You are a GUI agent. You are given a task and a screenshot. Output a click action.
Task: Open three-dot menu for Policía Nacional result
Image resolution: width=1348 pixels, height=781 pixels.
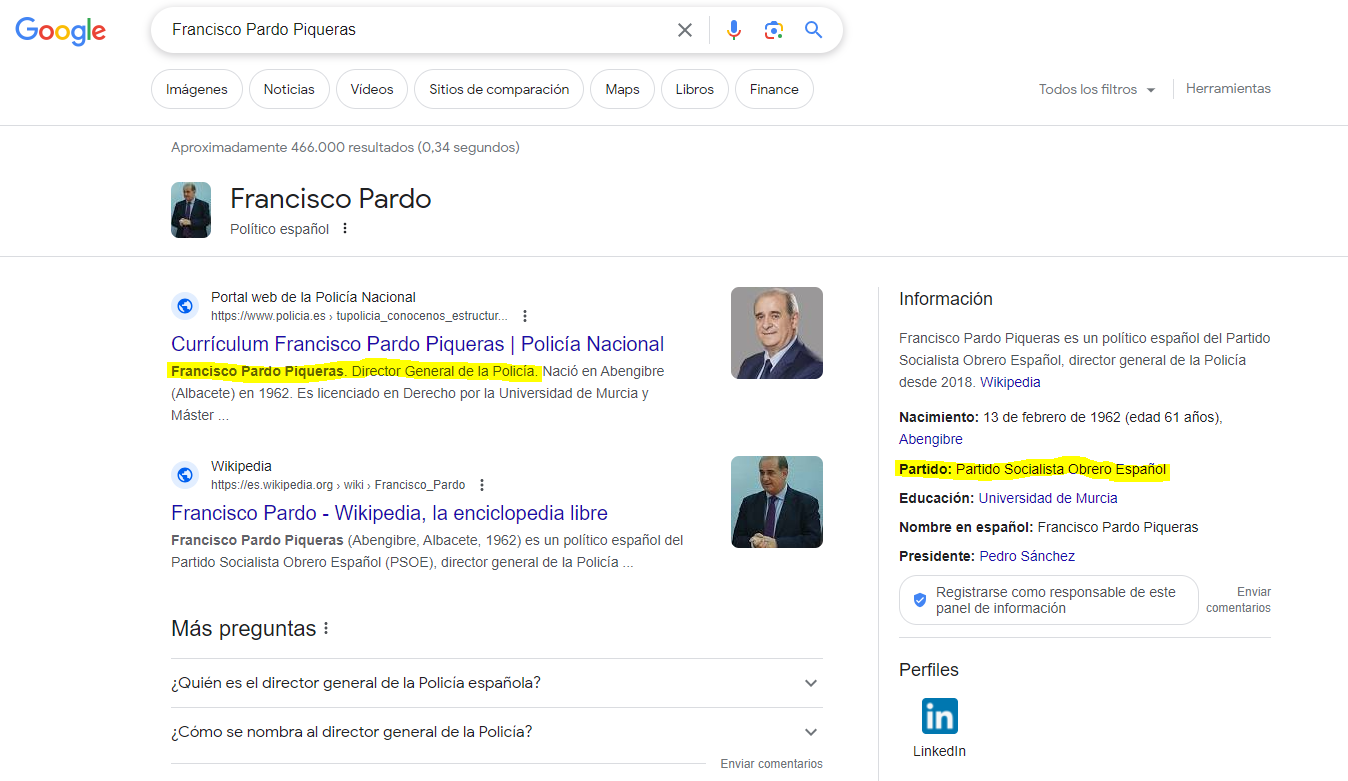(525, 316)
